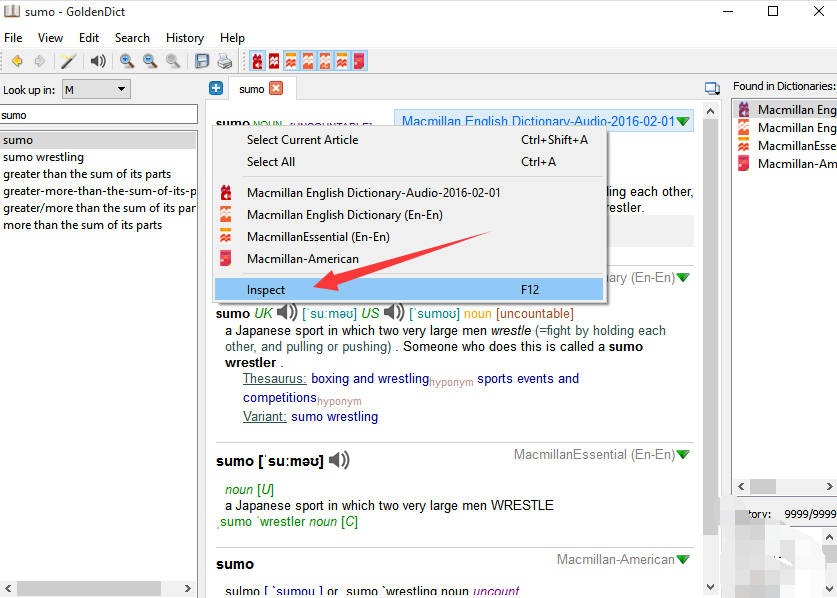837x598 pixels.
Task: Zoom out with the minus magnifier
Action: (x=150, y=61)
